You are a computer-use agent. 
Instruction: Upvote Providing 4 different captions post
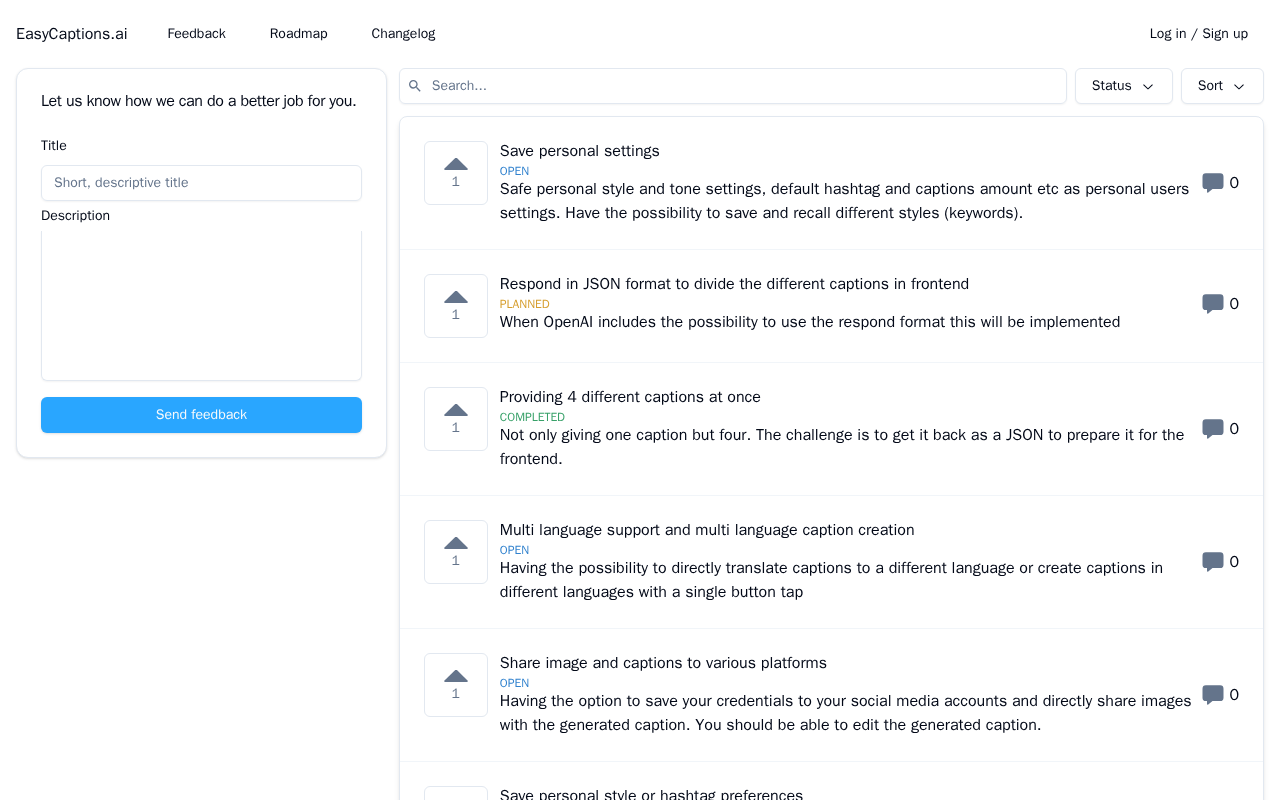(456, 419)
